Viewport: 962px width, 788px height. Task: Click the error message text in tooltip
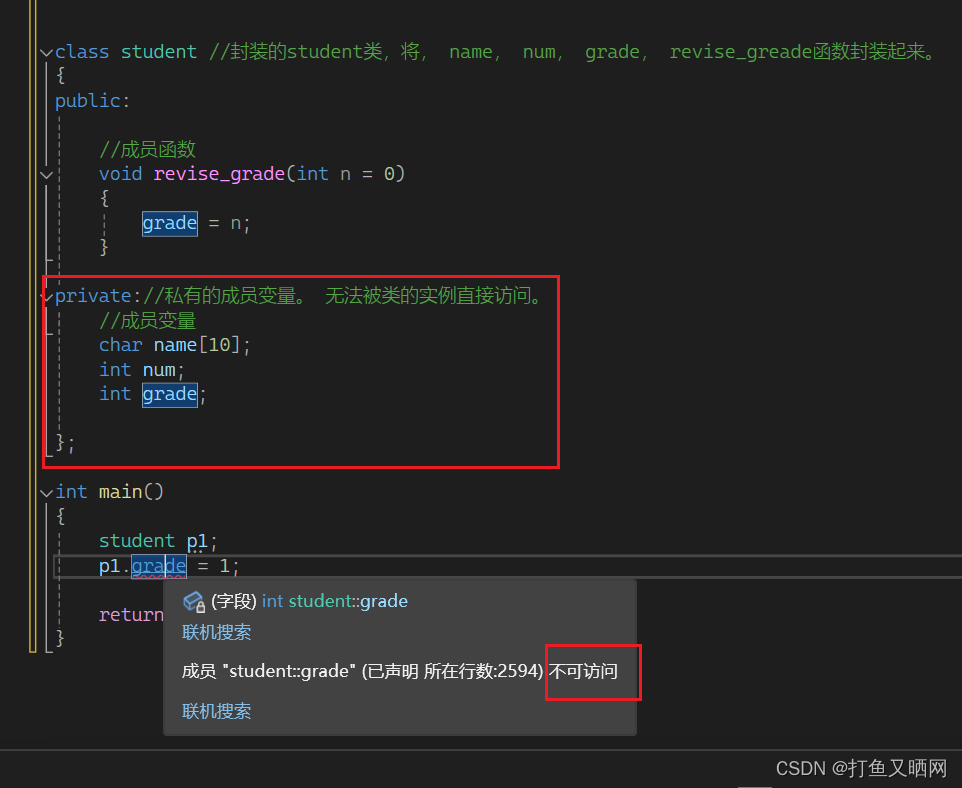click(399, 671)
